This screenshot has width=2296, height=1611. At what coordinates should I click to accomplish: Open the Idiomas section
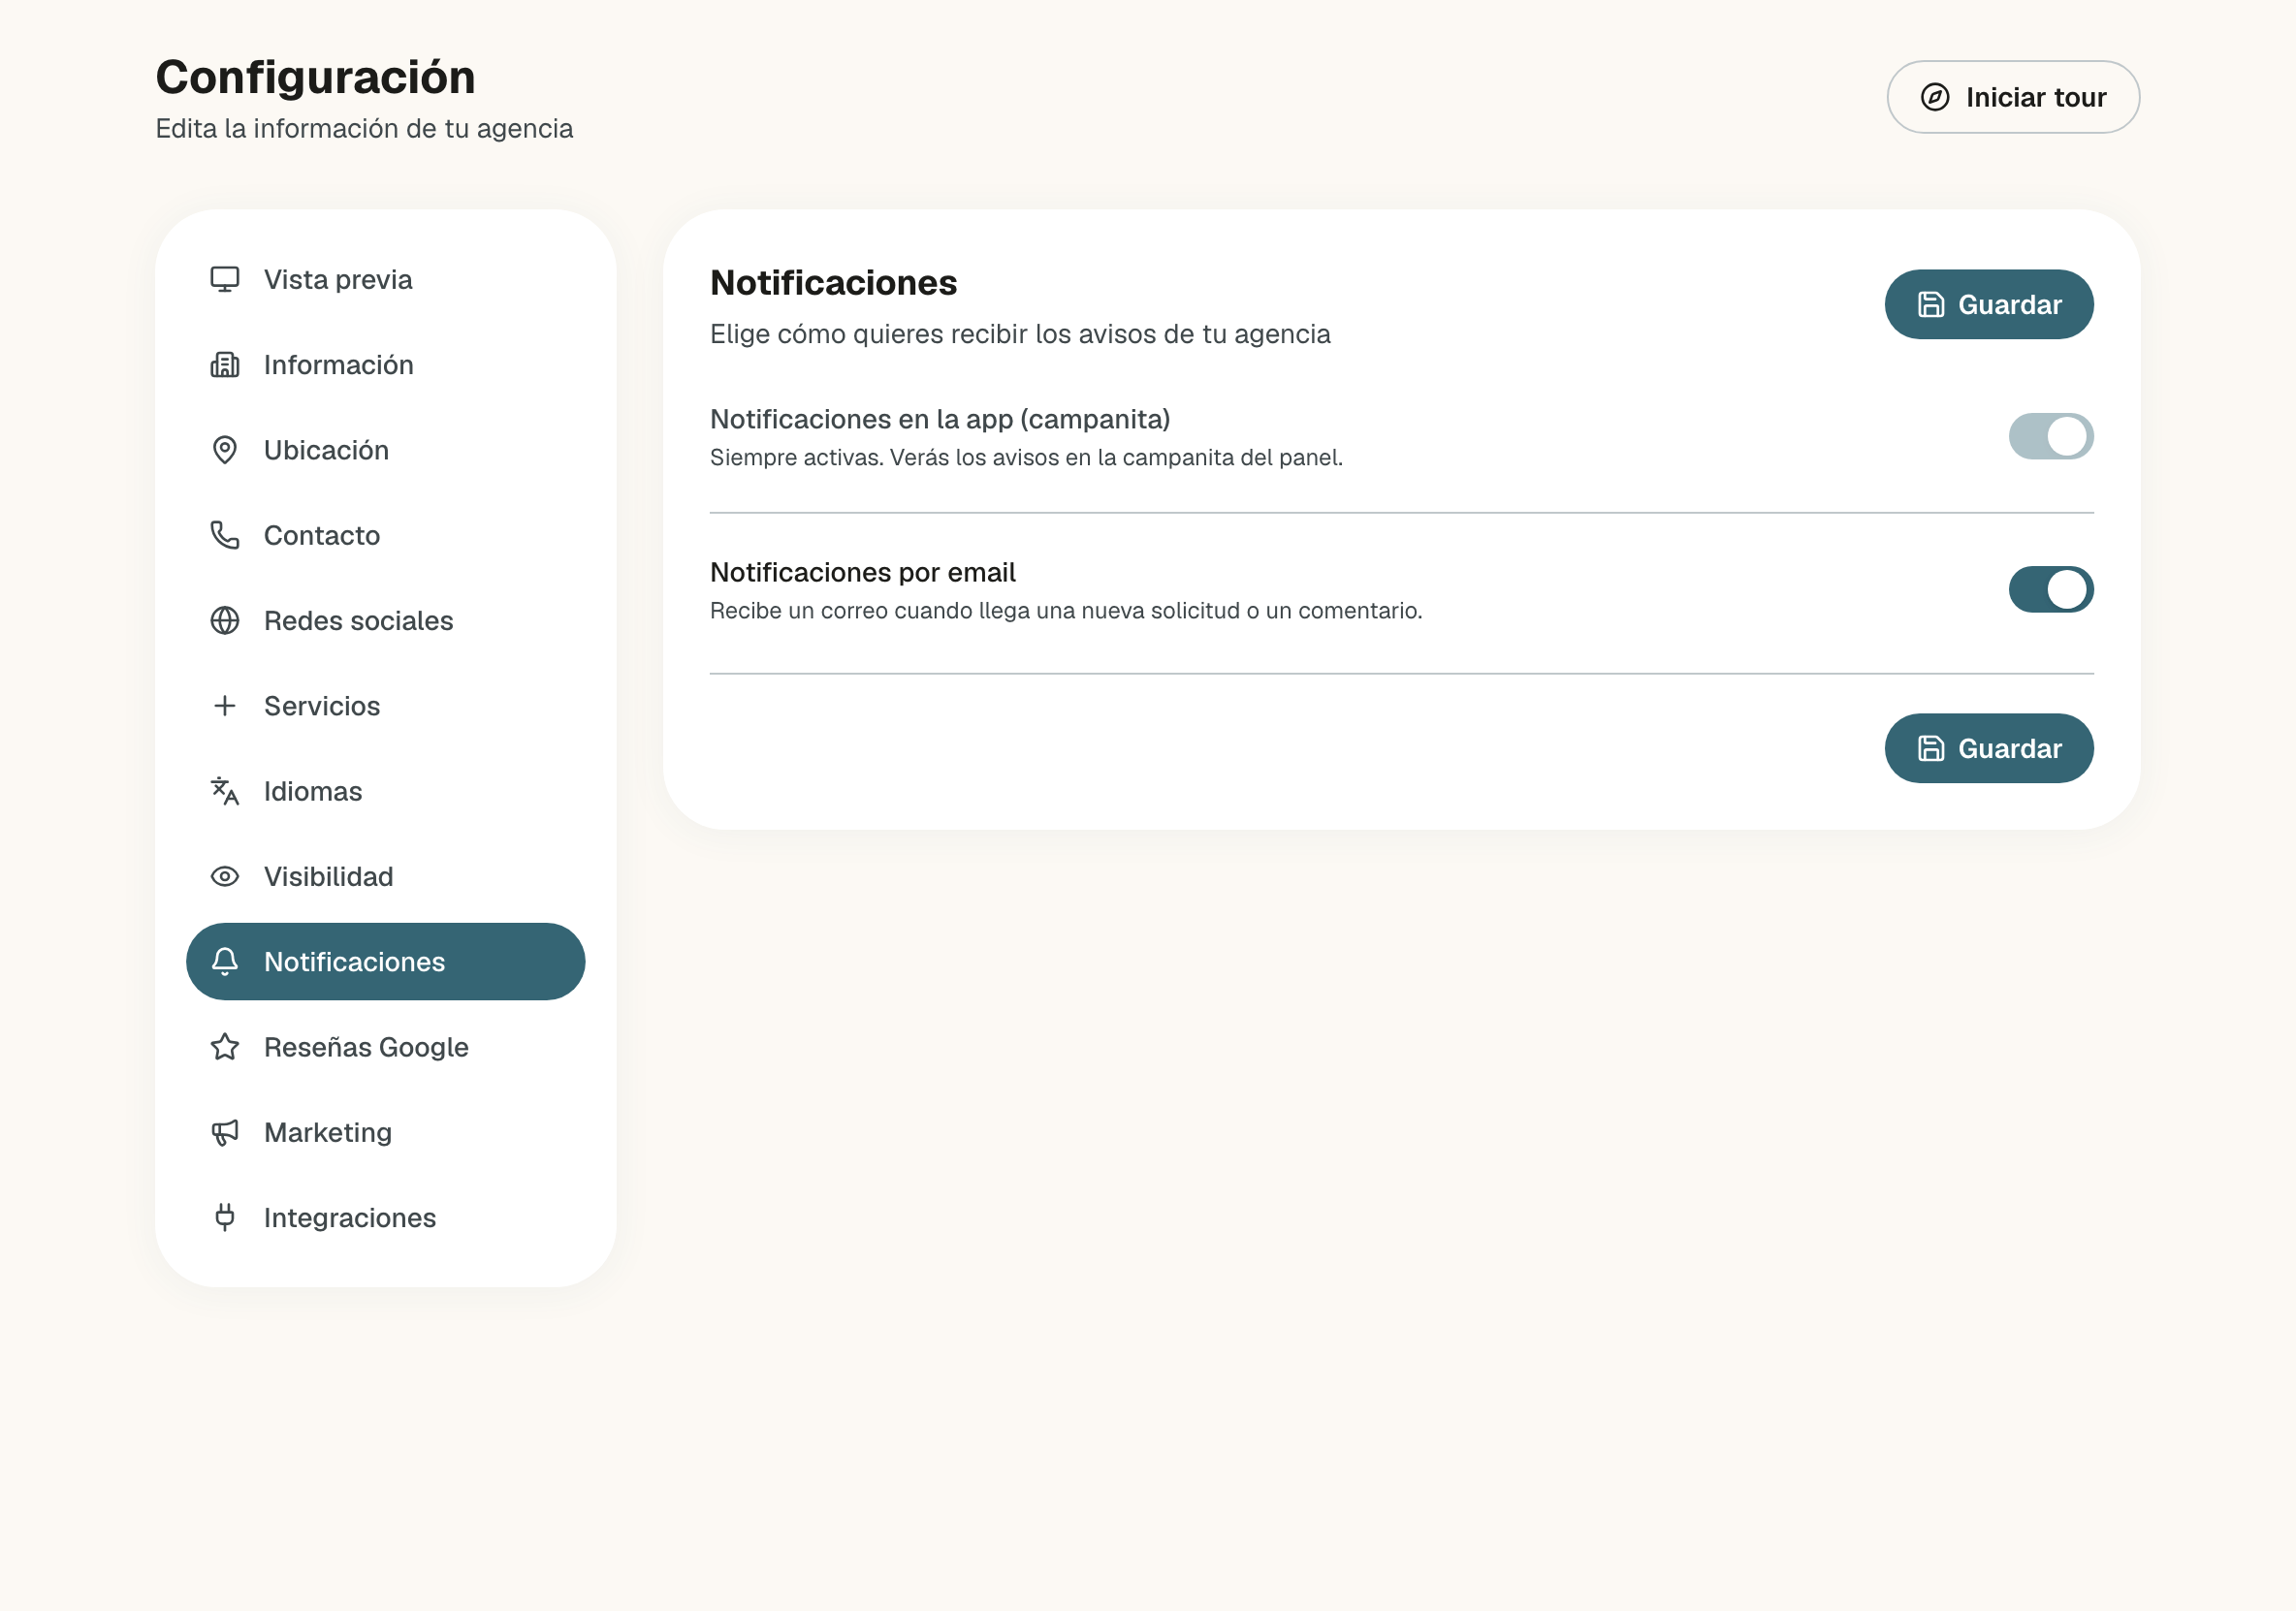point(385,791)
